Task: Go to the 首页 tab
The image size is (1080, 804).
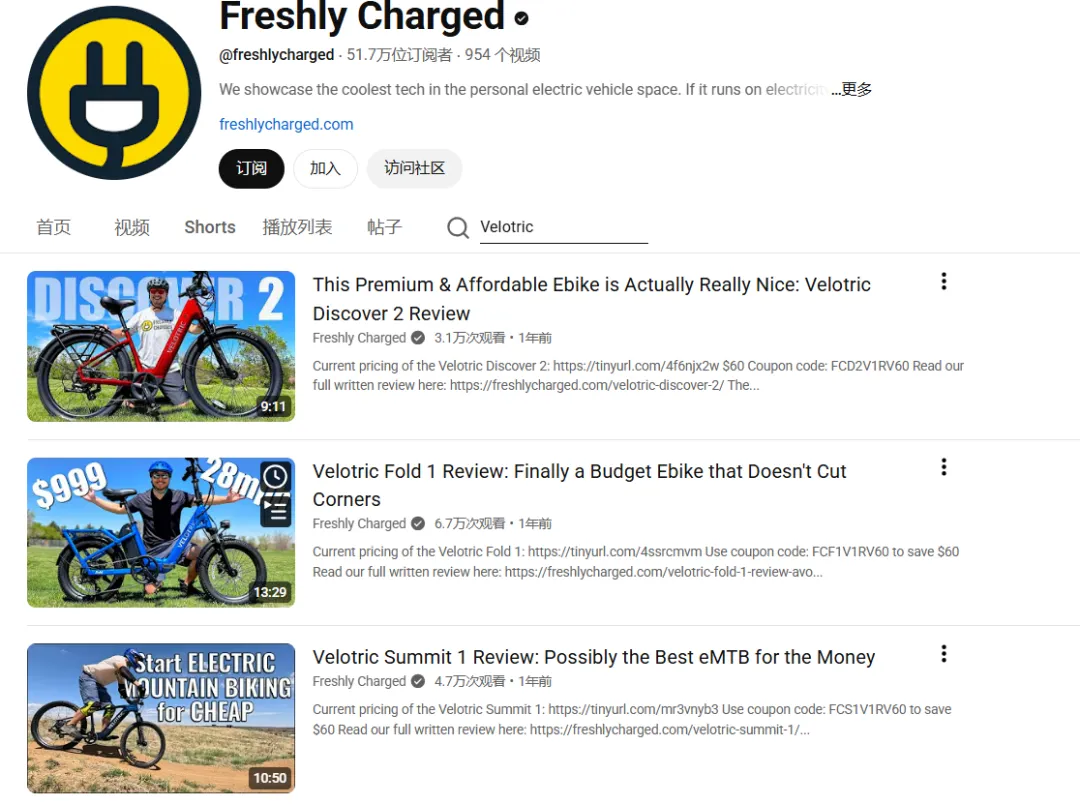Action: (54, 227)
